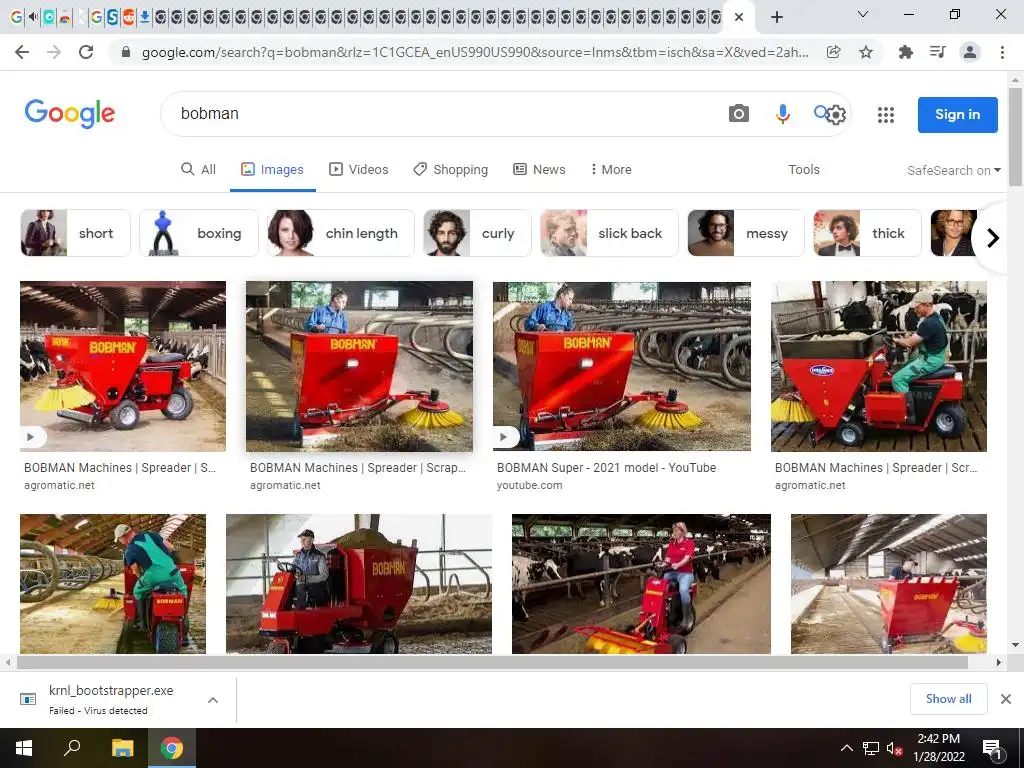Select the 'boxing' filter chip
Viewport: 1024px width, 768px height.
click(x=199, y=233)
